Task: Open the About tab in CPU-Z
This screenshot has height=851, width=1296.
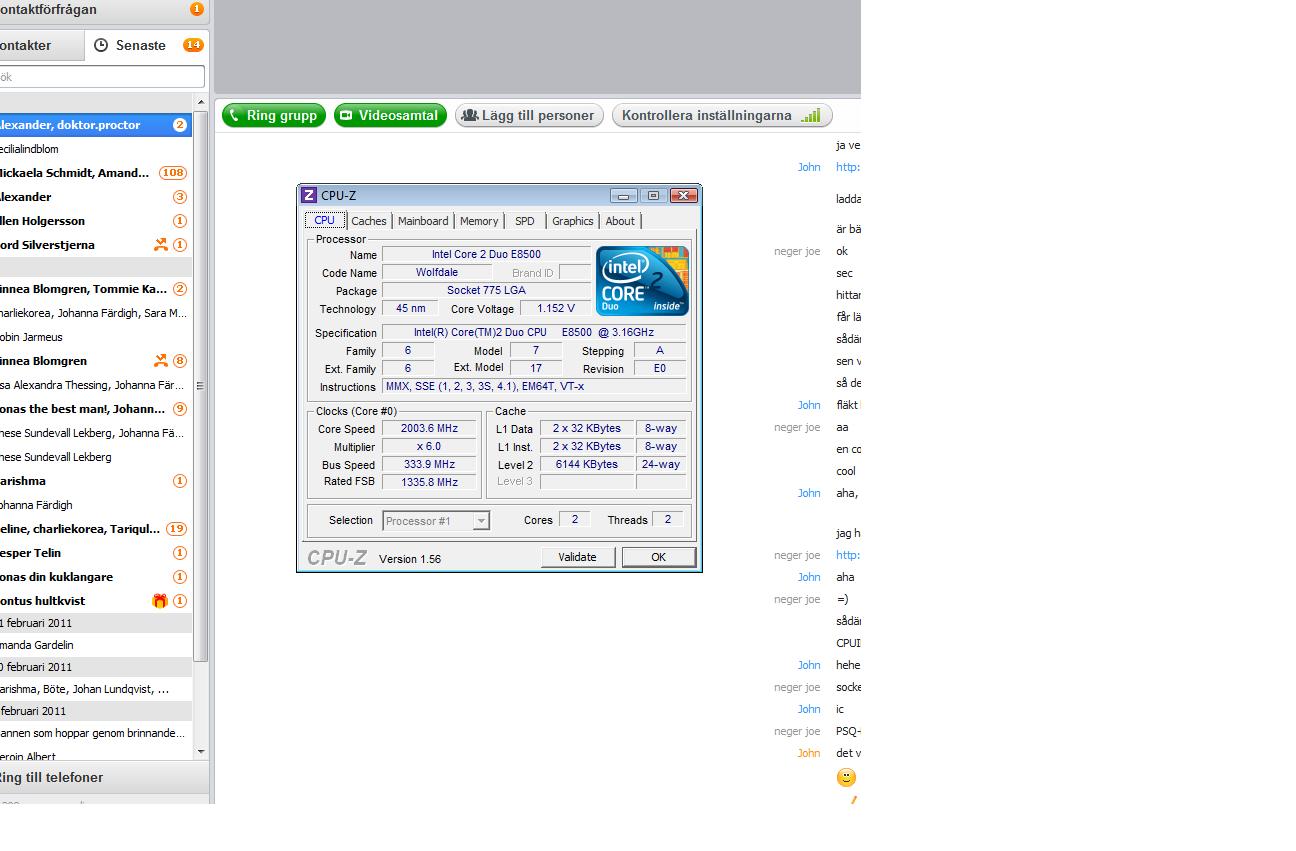Action: click(x=620, y=221)
